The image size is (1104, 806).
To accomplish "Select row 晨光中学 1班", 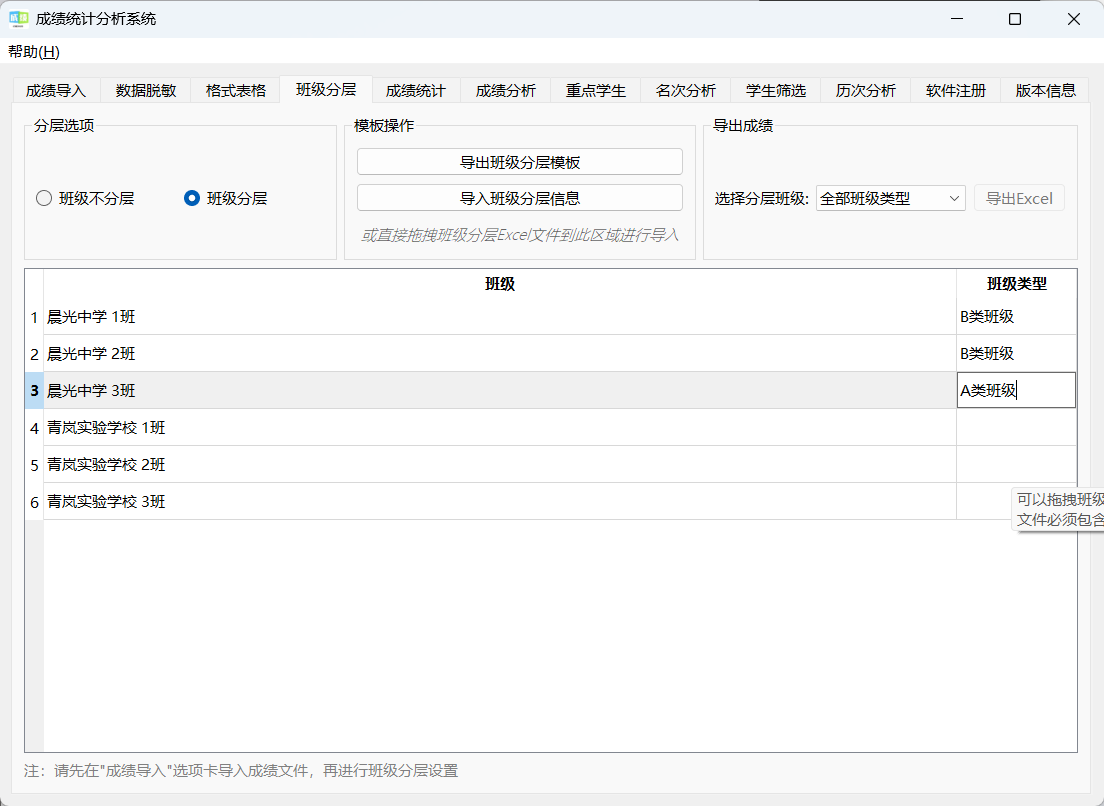I will coord(500,317).
